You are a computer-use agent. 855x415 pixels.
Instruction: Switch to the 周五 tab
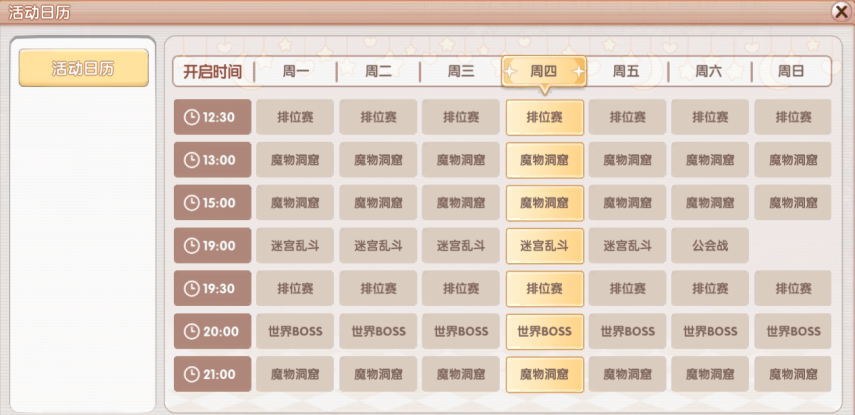click(626, 71)
